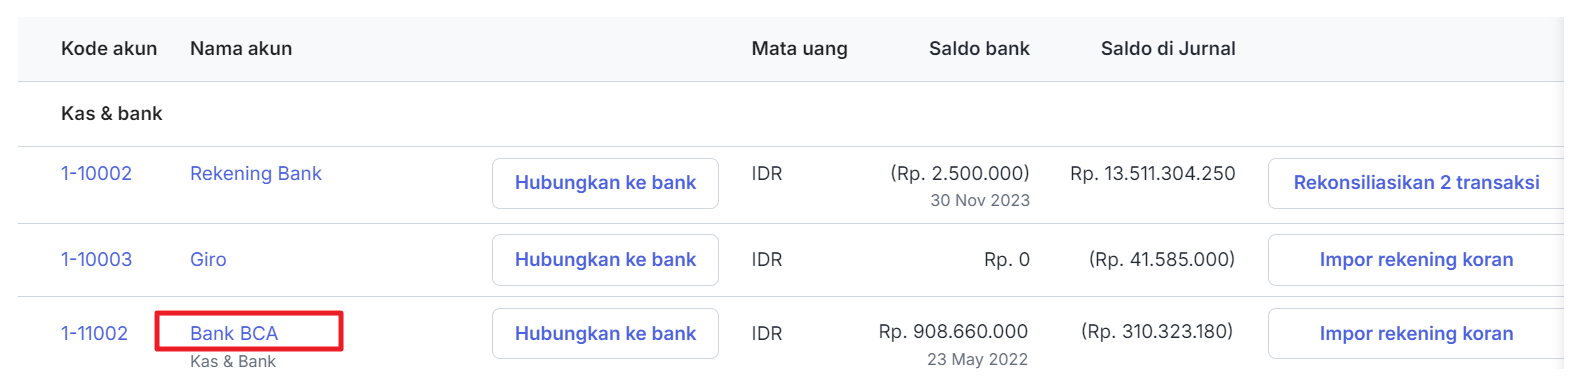Viewport: 1585px width, 379px height.
Task: Click Impor rekening koran for Bank BCA
Action: tap(1416, 334)
